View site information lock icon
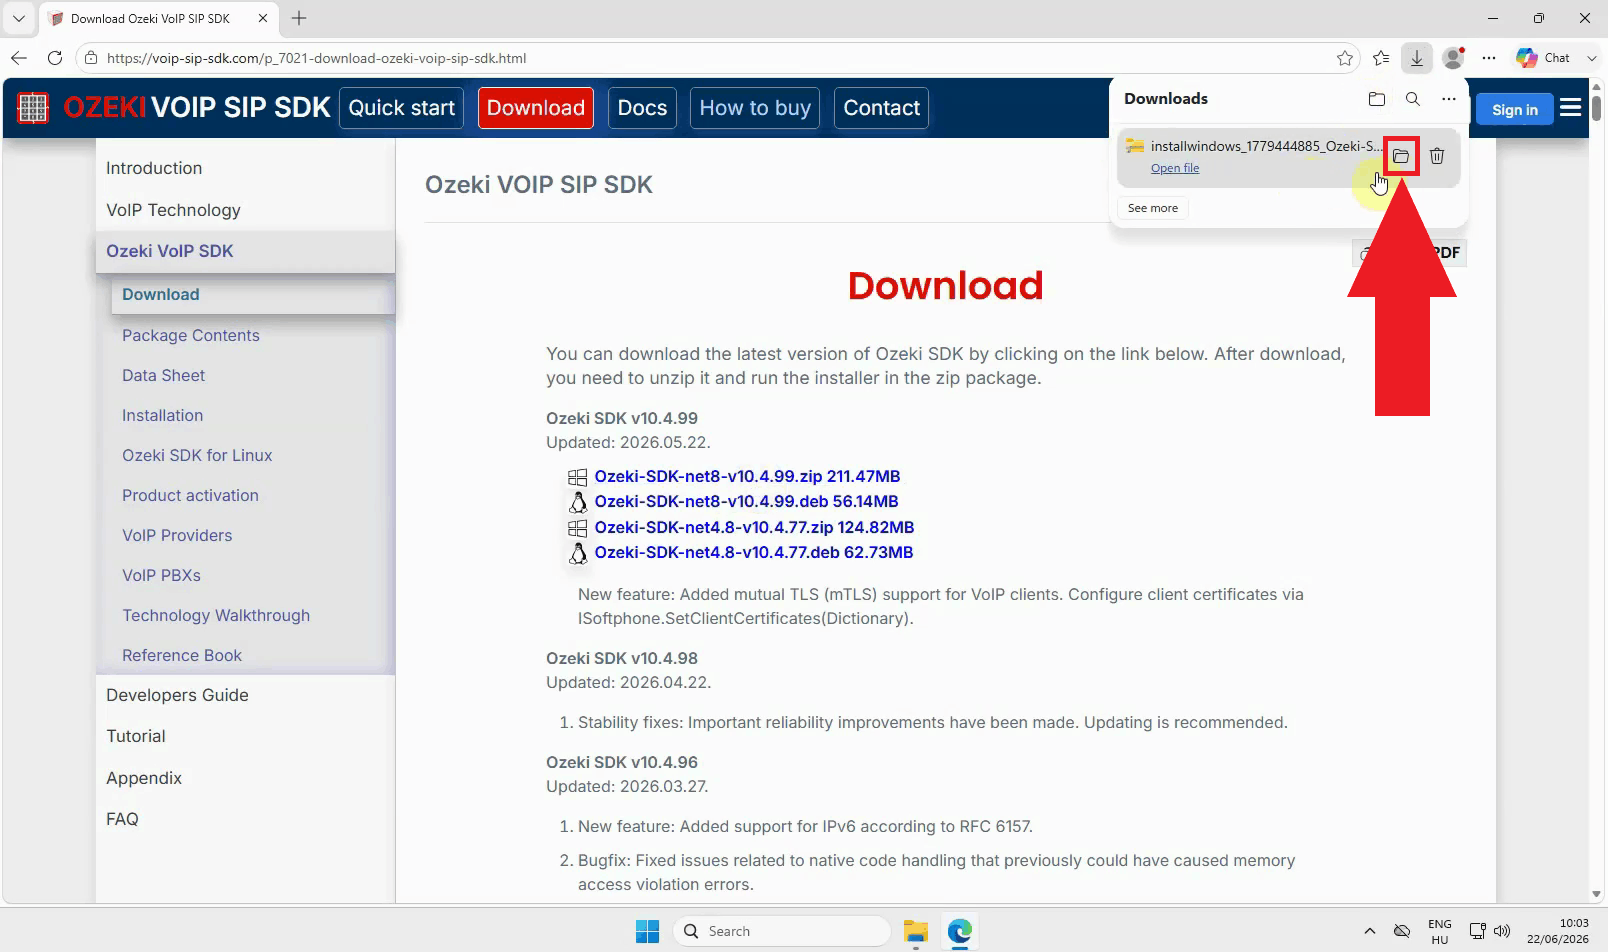The width and height of the screenshot is (1608, 952). (91, 58)
